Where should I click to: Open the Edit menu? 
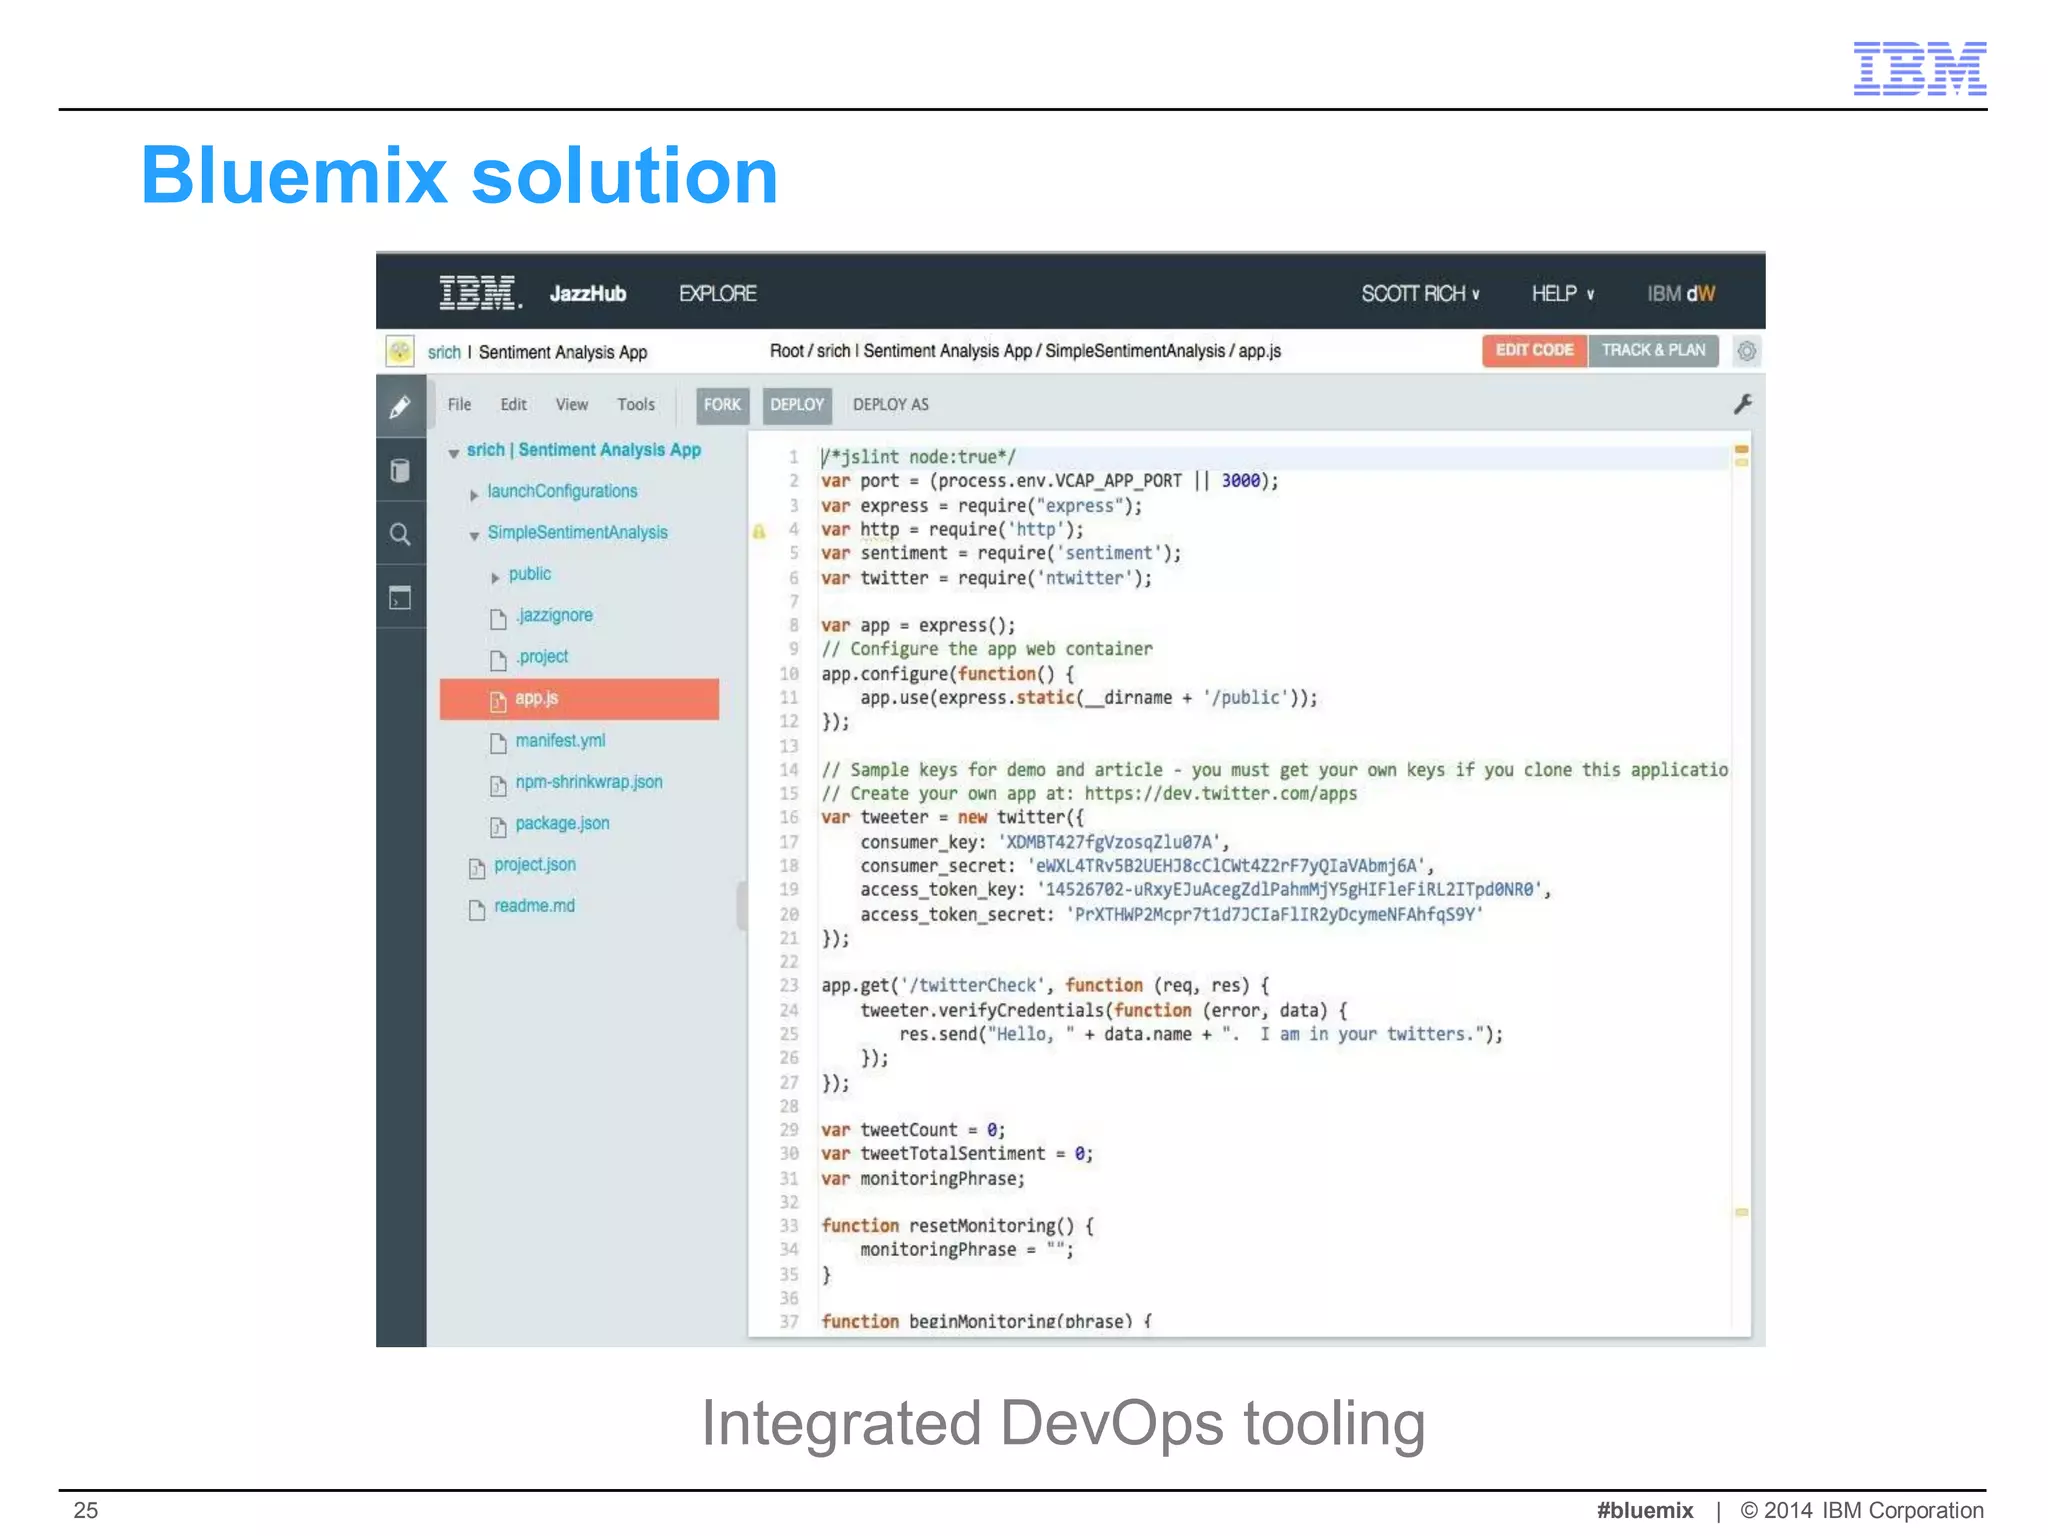(x=513, y=404)
